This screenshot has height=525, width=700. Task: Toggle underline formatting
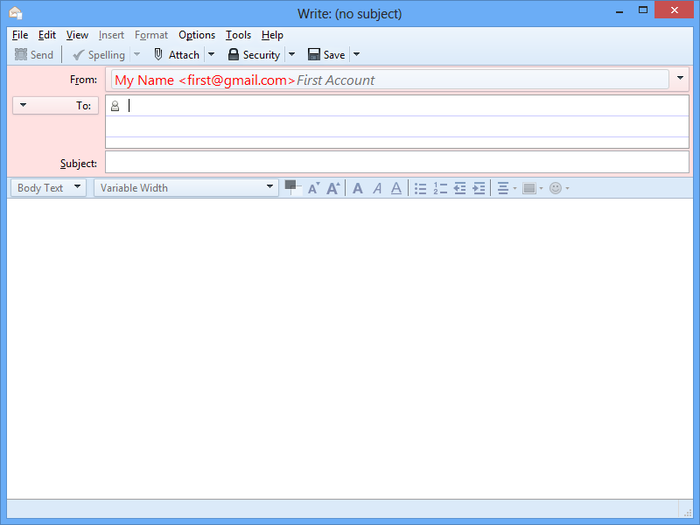point(396,188)
